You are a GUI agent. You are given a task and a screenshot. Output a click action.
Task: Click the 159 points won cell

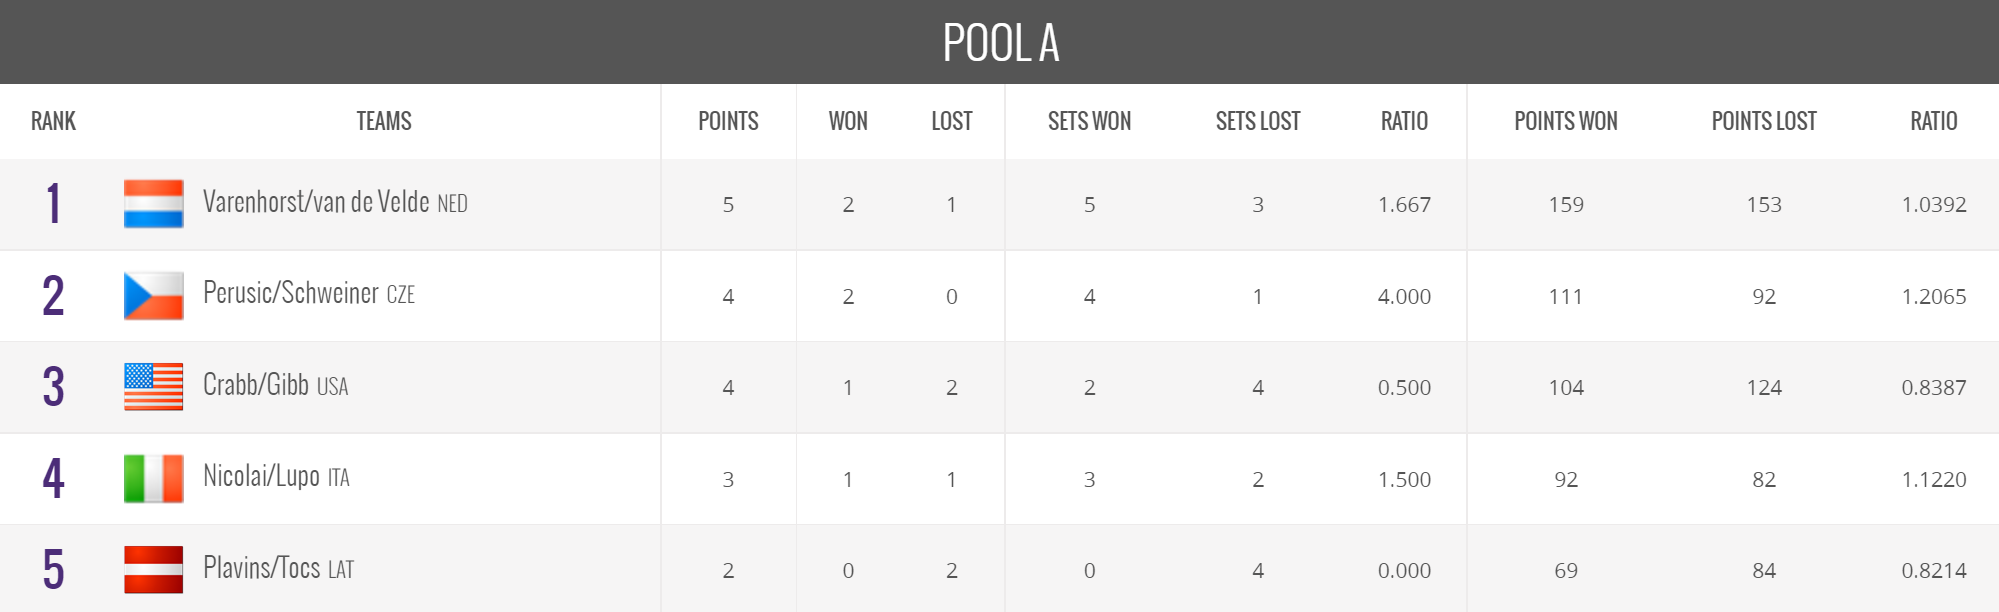(1565, 204)
